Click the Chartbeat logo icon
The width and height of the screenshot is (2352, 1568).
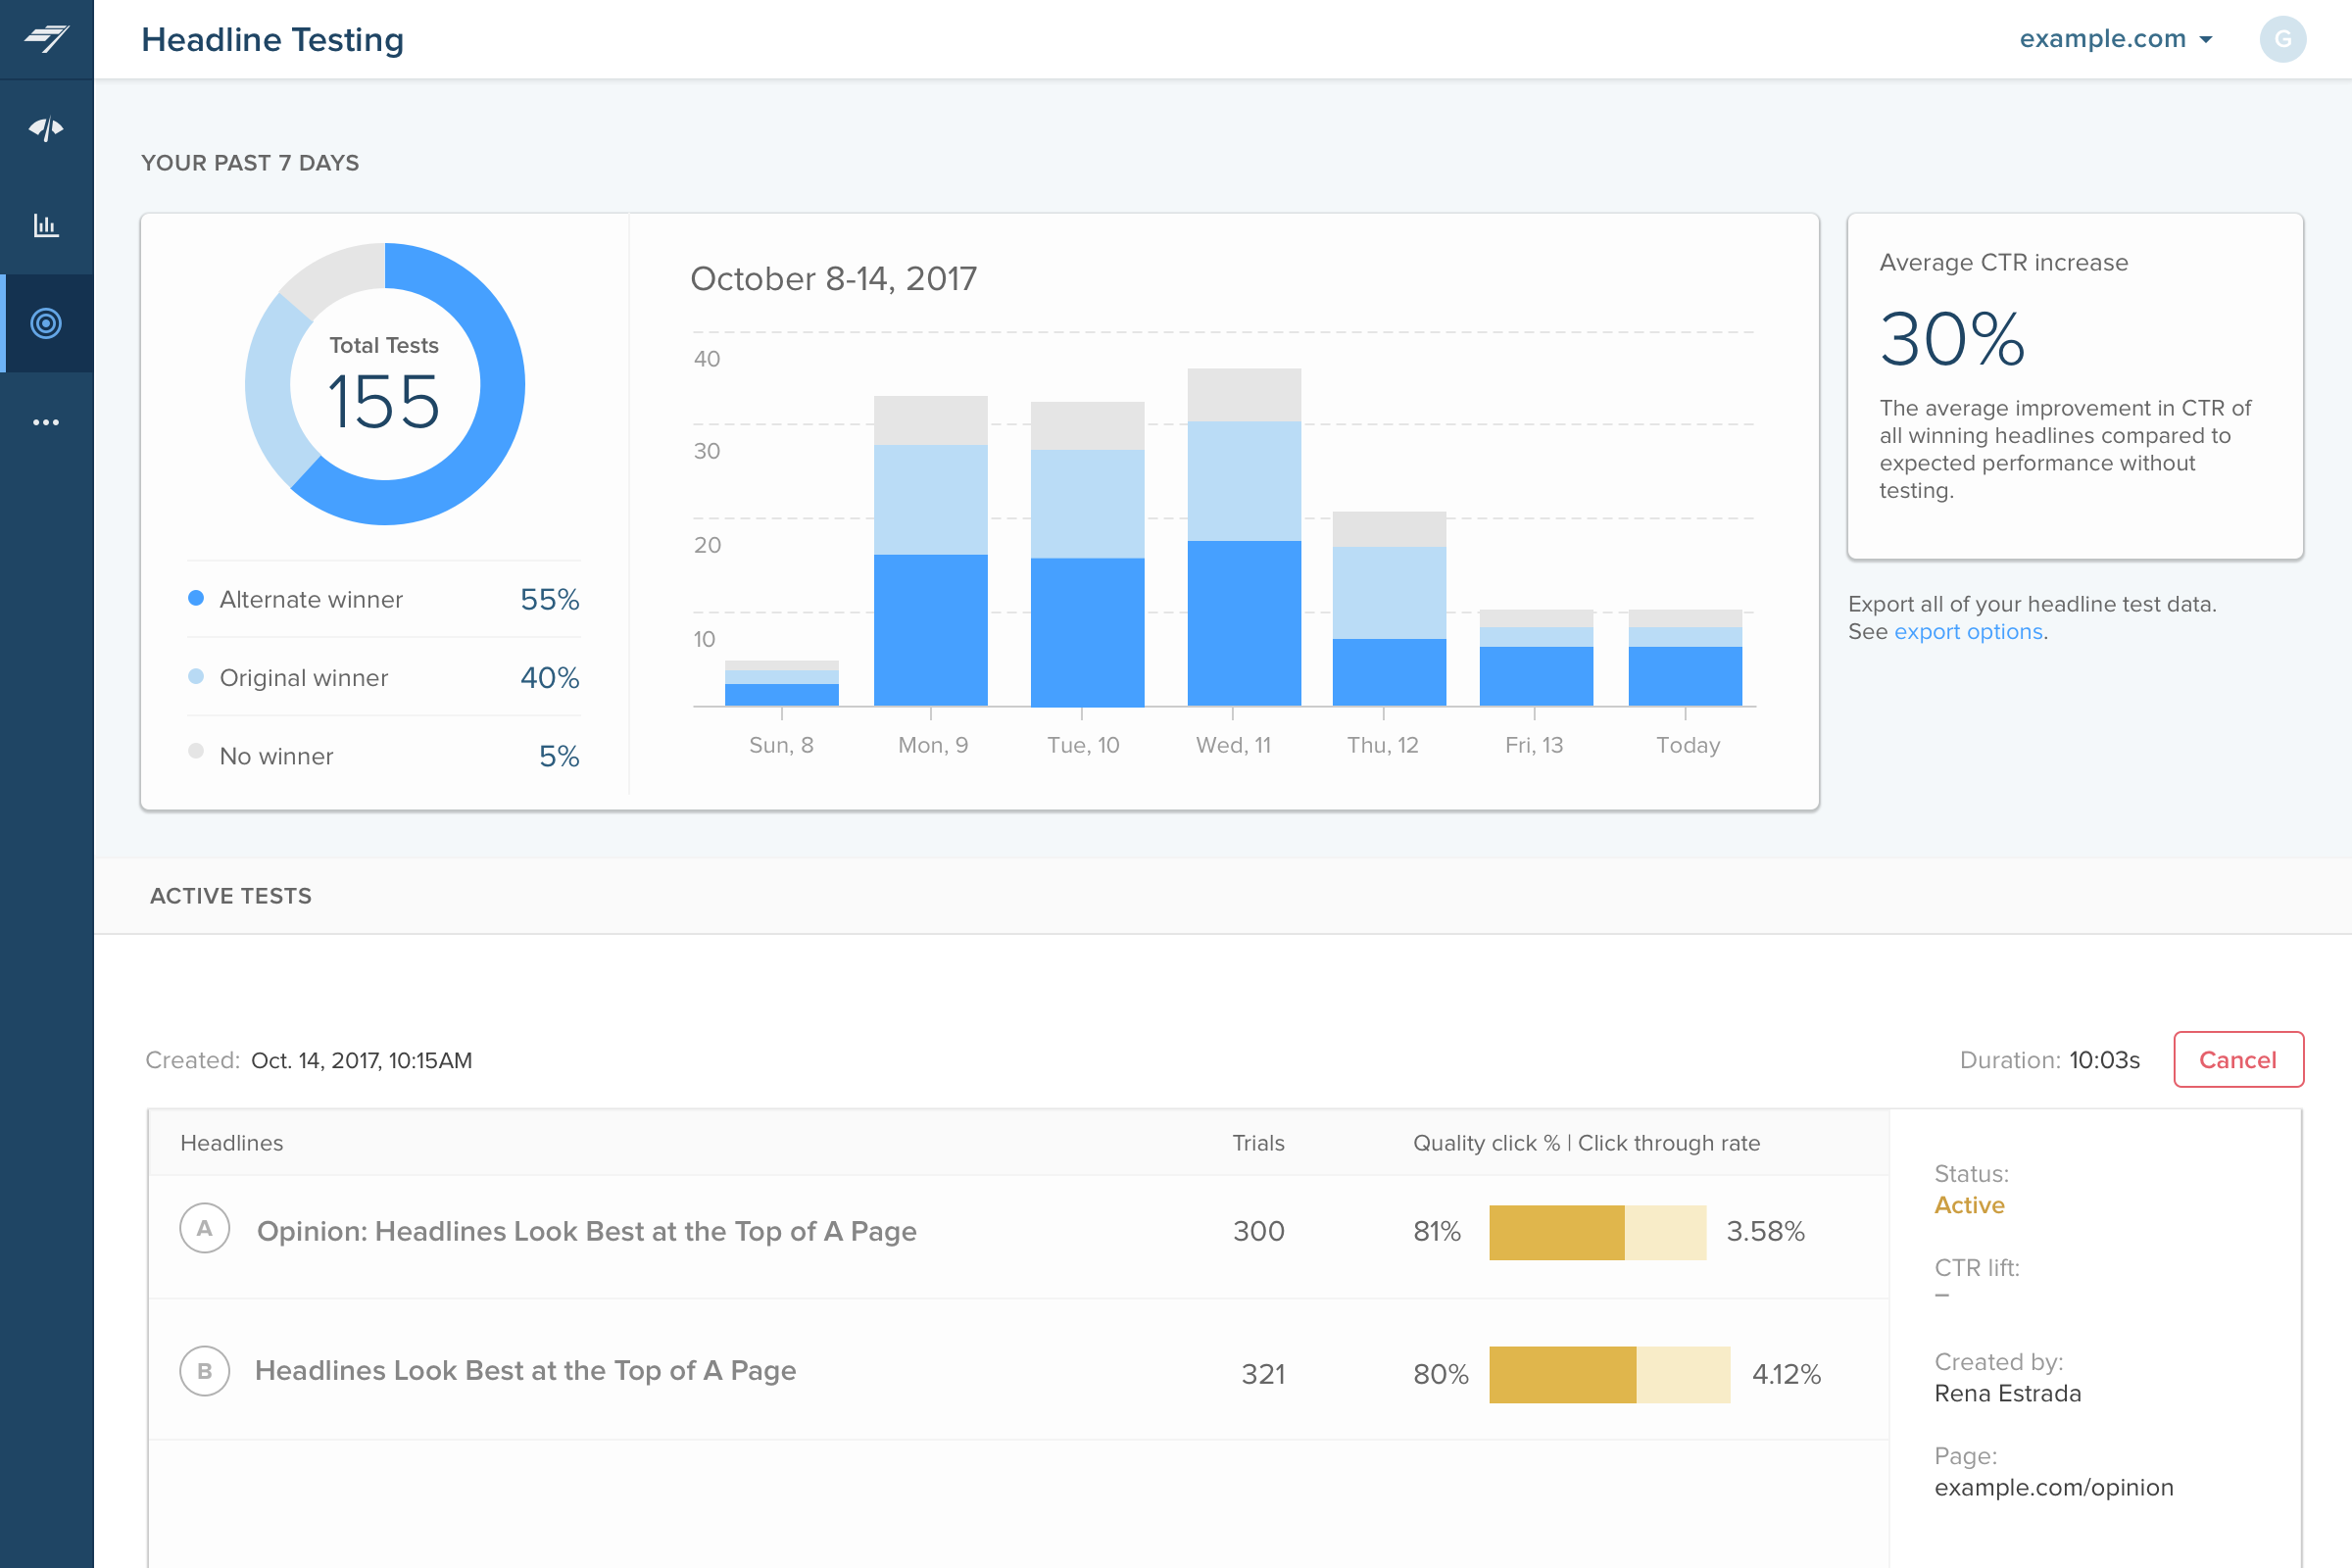(x=46, y=39)
